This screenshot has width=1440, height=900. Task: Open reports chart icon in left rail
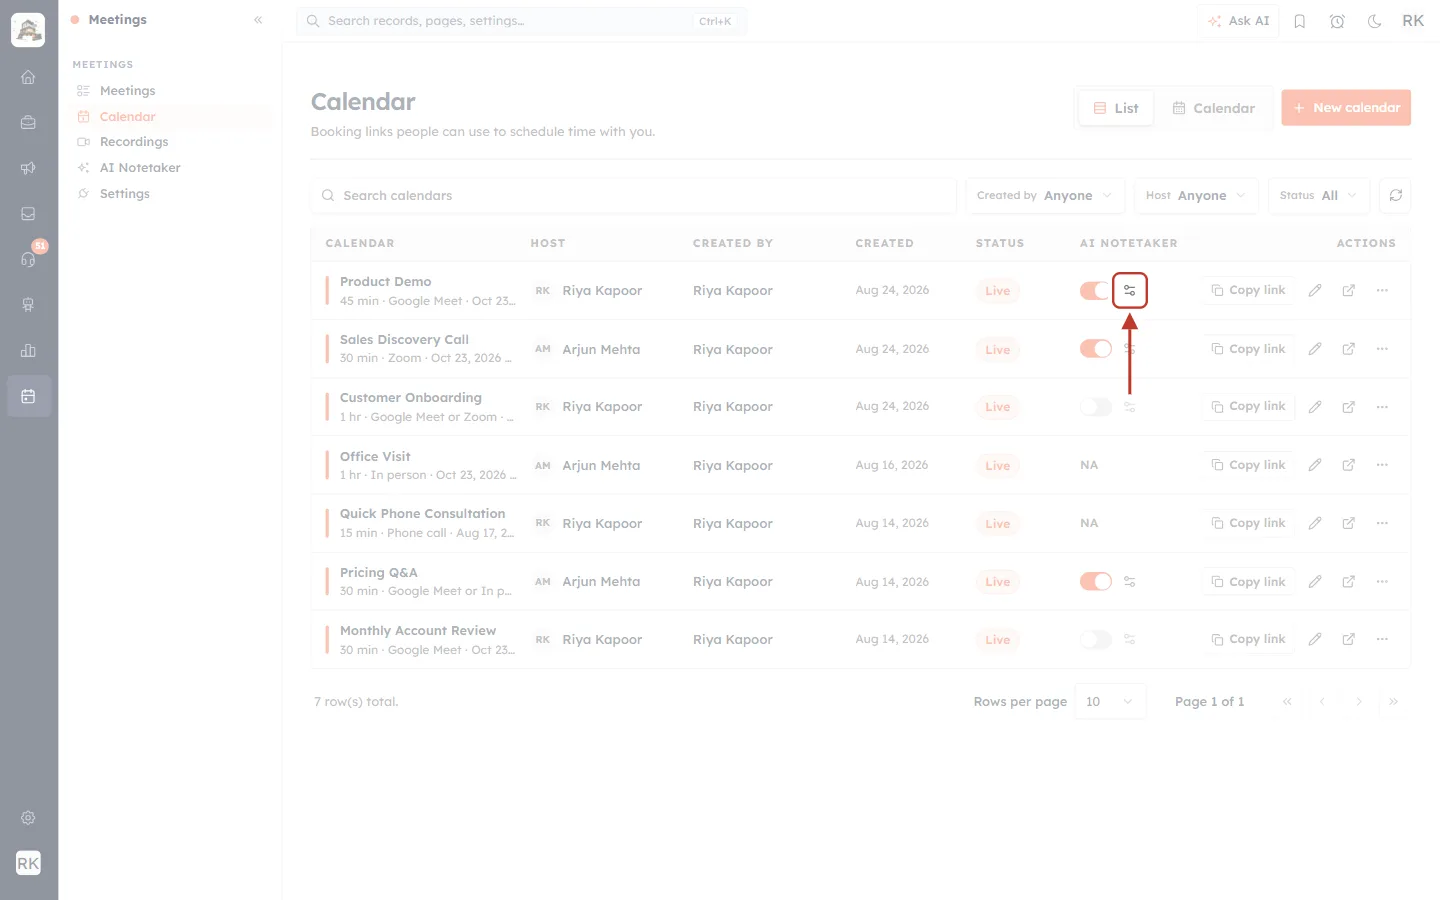(x=28, y=351)
